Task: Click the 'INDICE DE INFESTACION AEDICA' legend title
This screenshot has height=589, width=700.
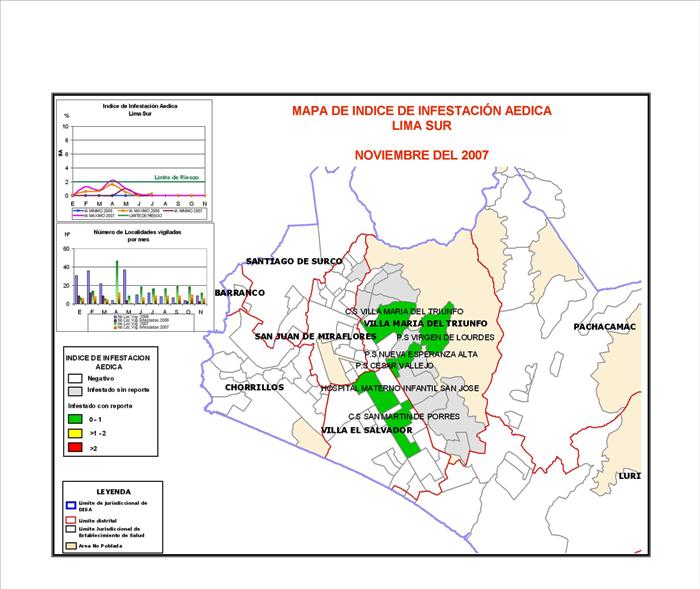Action: (x=108, y=362)
